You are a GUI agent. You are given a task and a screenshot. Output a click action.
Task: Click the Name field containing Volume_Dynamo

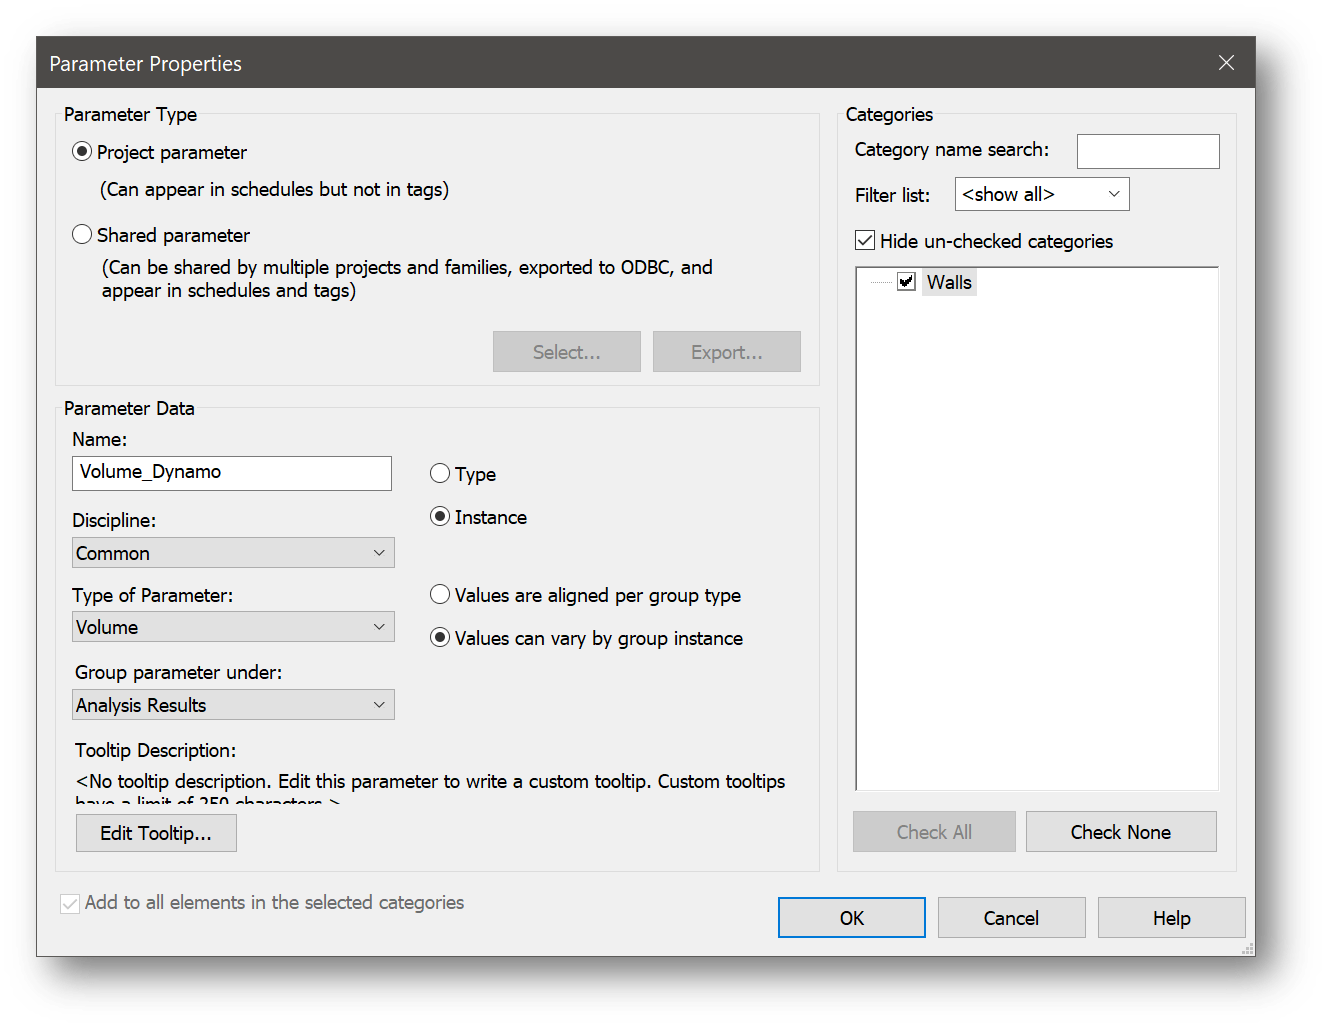click(232, 473)
